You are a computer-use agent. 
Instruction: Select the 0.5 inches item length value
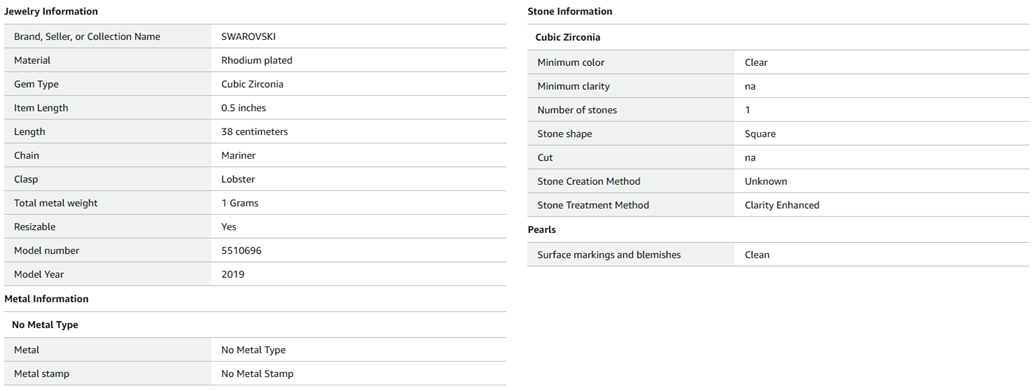[244, 108]
